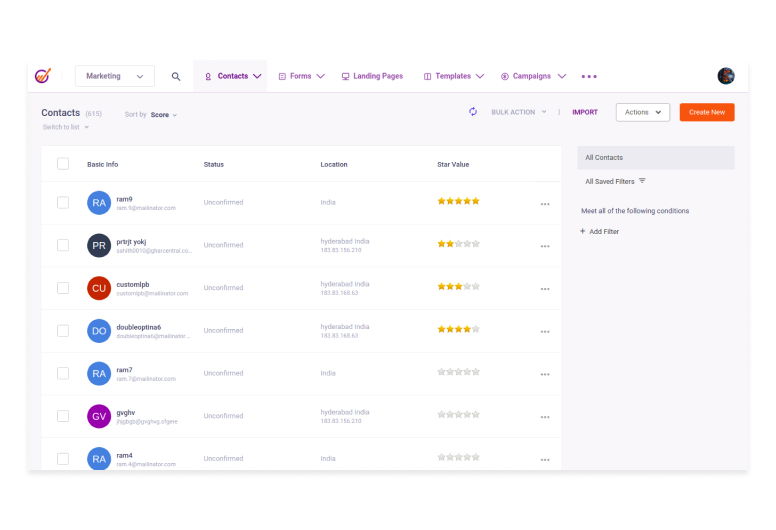This screenshot has height=530, width=776.
Task: Click Unconfirmed status for customlpb
Action: [223, 288]
